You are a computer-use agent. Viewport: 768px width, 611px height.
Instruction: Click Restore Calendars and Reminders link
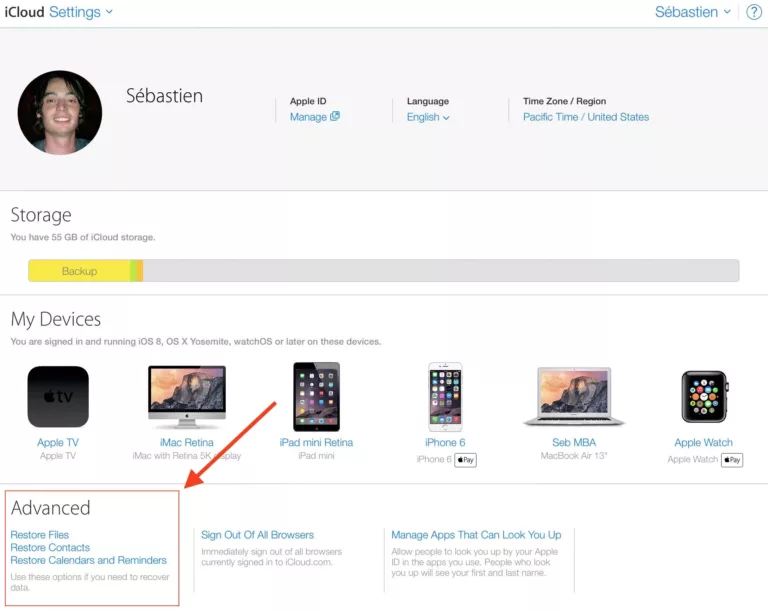(89, 560)
